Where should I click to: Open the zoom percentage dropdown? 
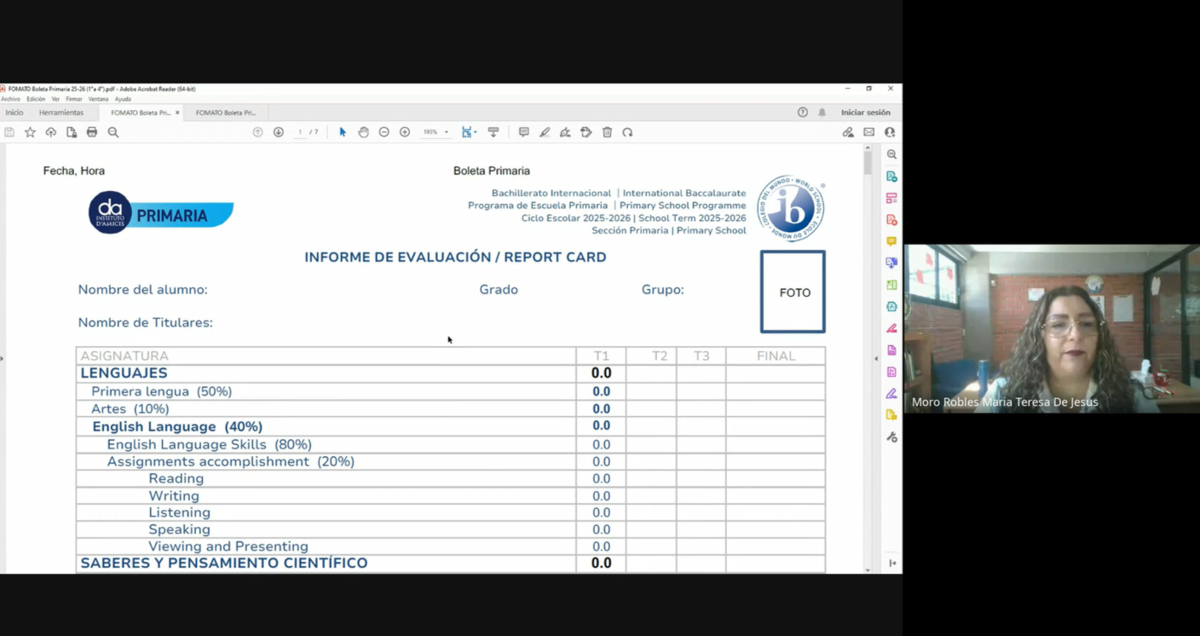446,132
